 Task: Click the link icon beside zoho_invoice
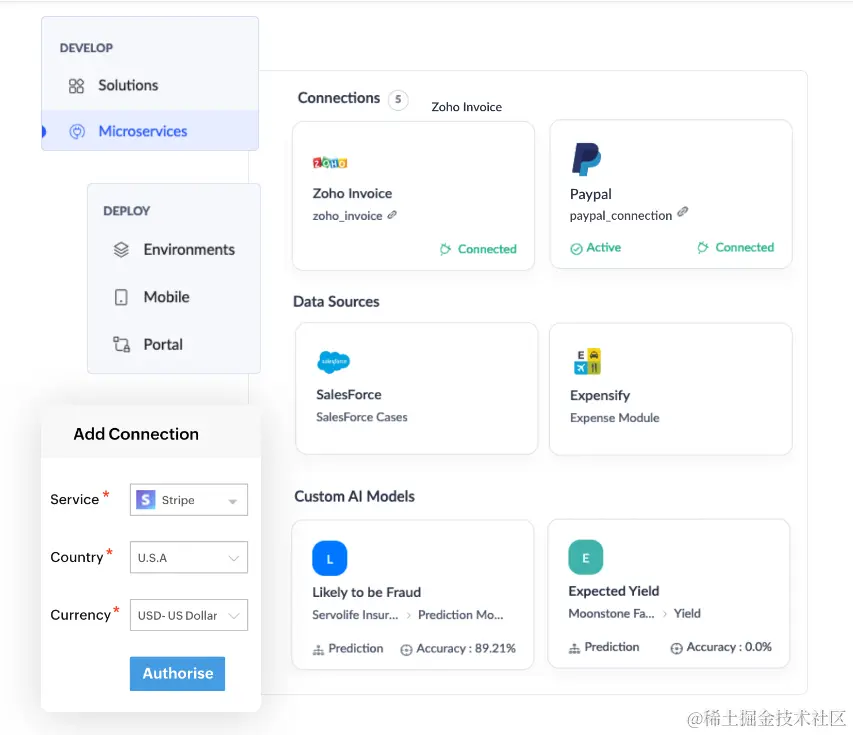392,215
